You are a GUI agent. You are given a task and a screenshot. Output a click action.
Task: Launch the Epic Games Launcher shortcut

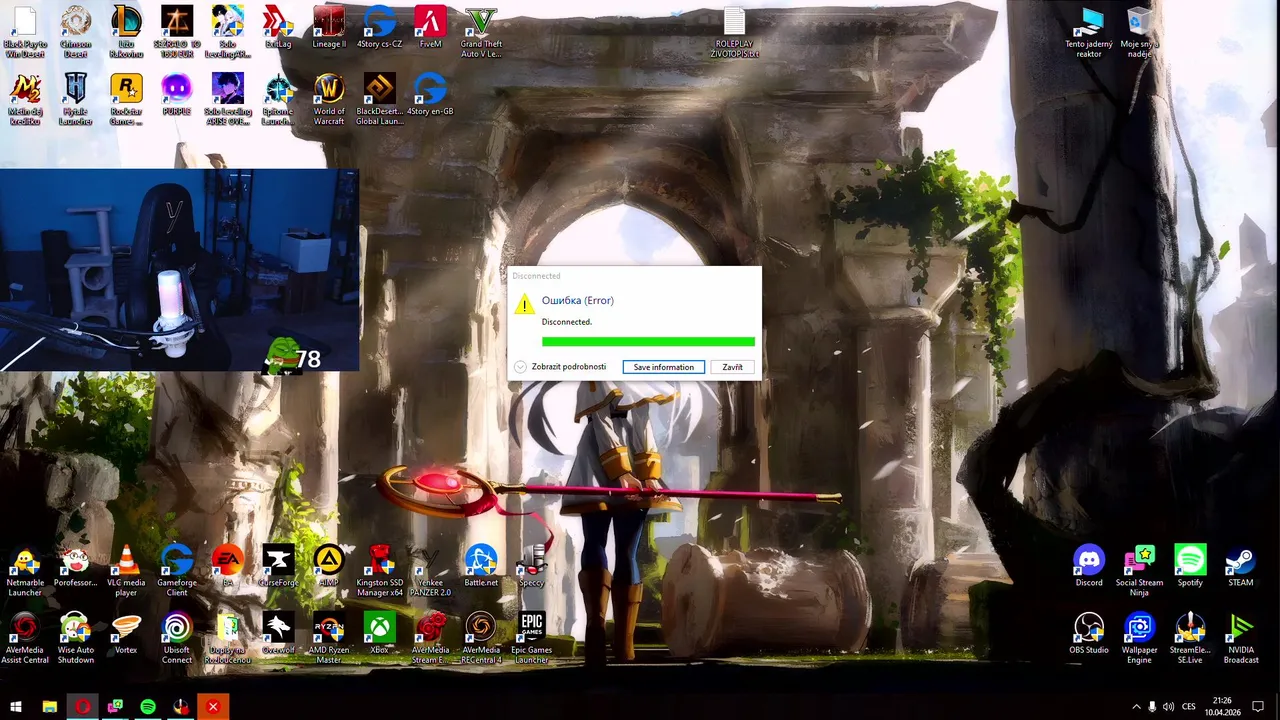(532, 637)
